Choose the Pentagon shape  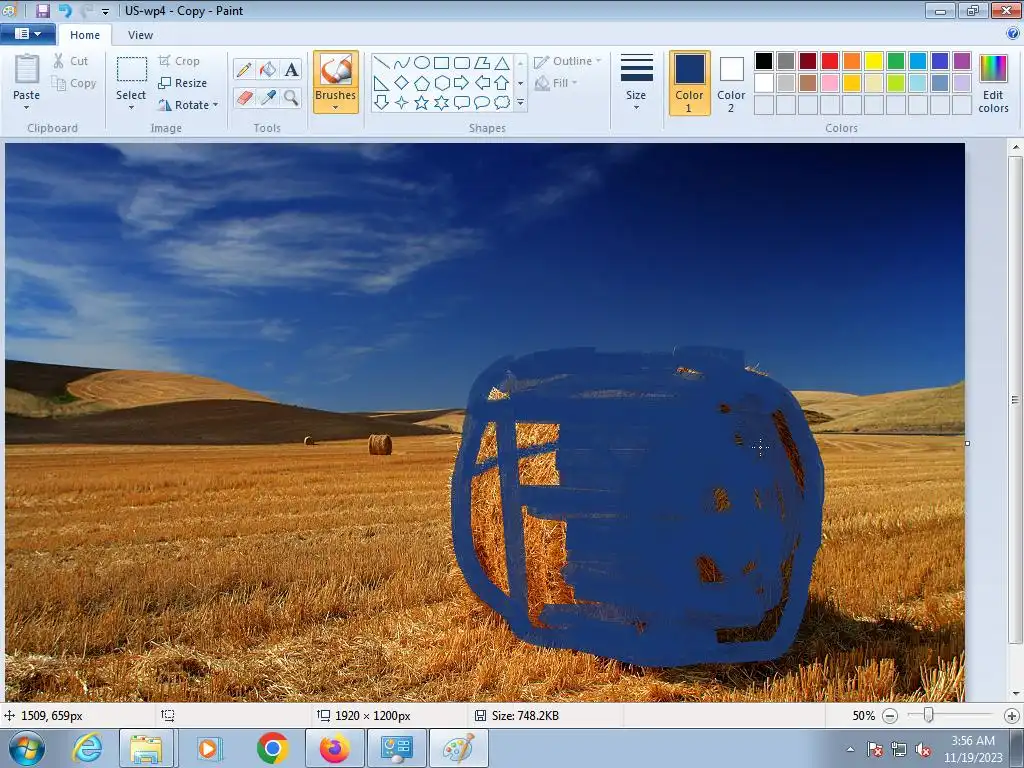[422, 83]
